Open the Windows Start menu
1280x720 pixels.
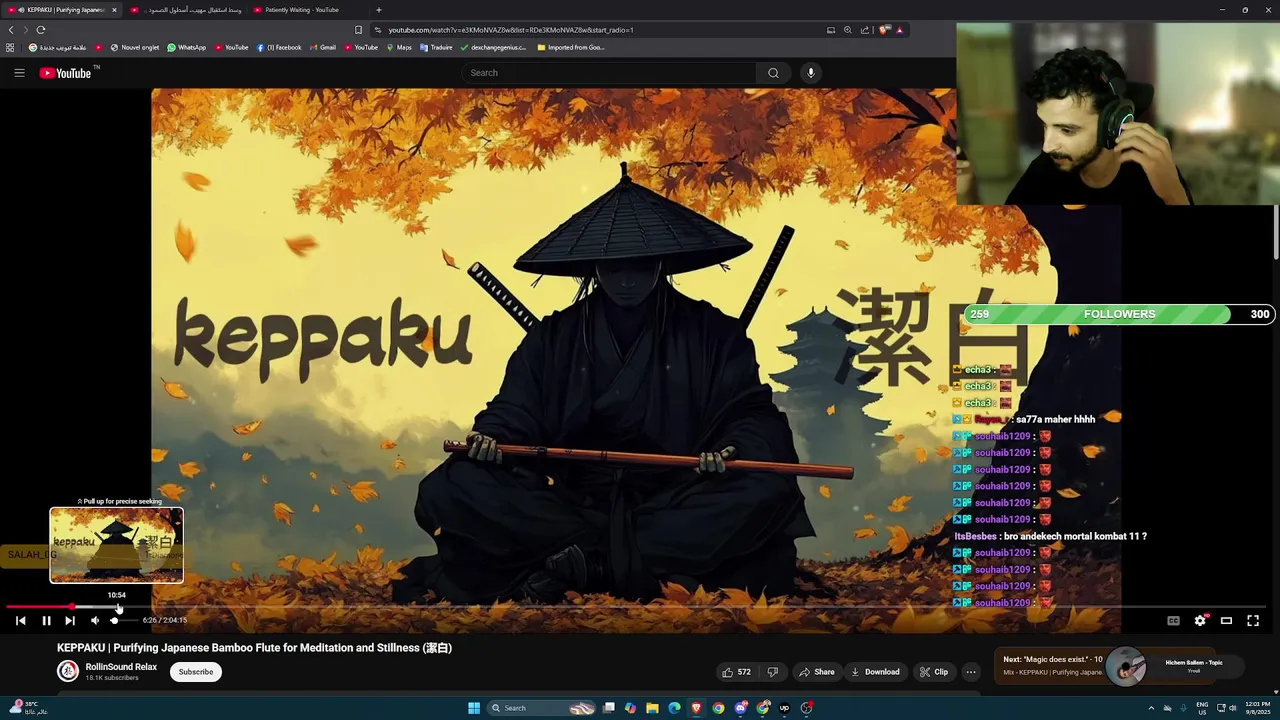(x=474, y=708)
